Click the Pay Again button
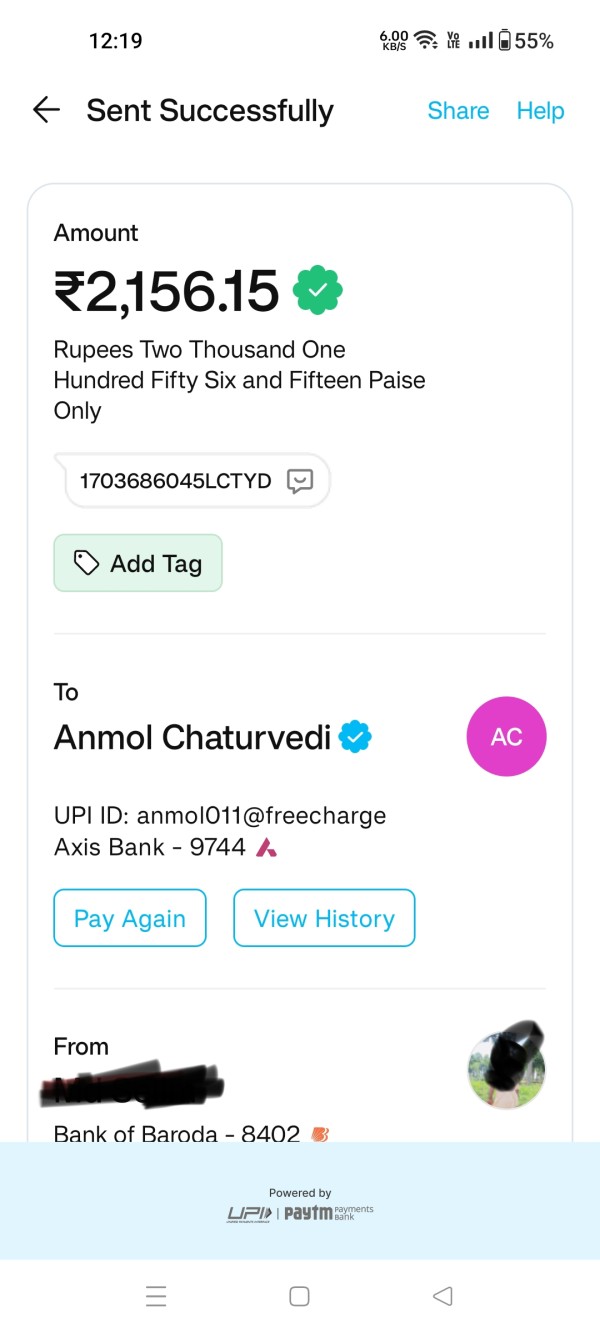Image resolution: width=600 pixels, height=1333 pixels. tap(130, 918)
